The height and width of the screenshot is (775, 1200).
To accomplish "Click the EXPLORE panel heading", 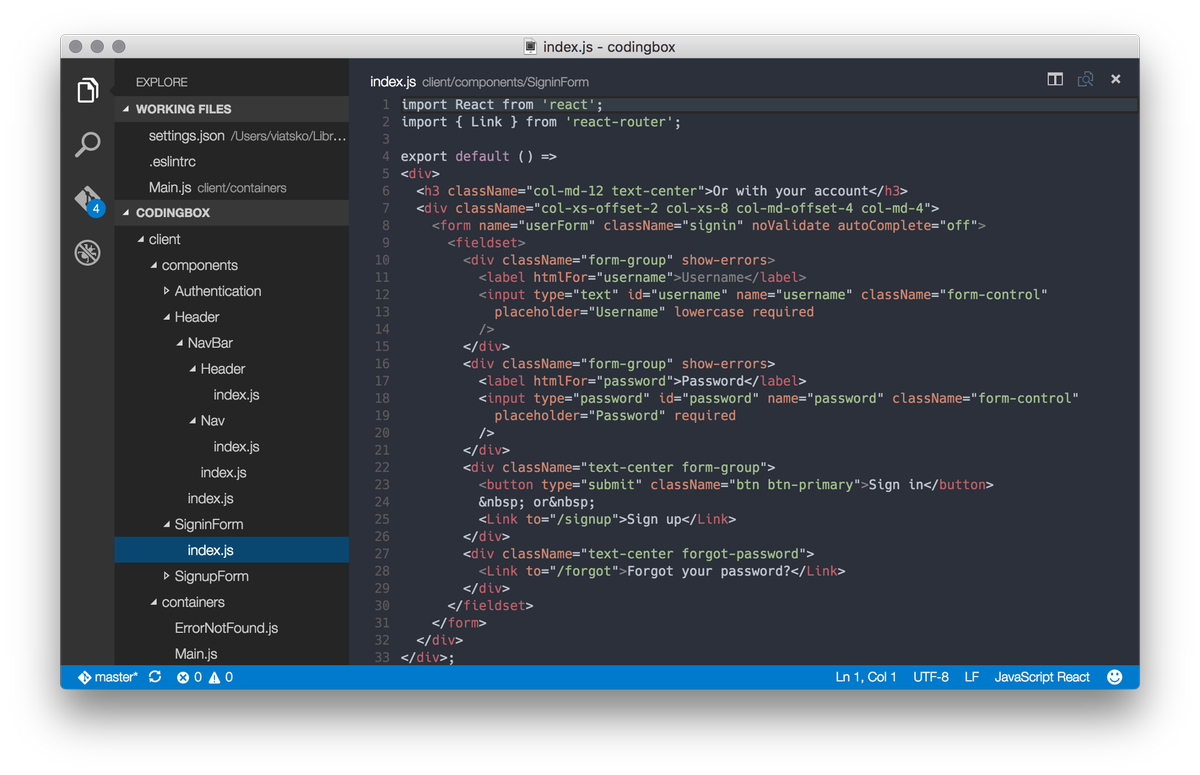I will click(162, 82).
